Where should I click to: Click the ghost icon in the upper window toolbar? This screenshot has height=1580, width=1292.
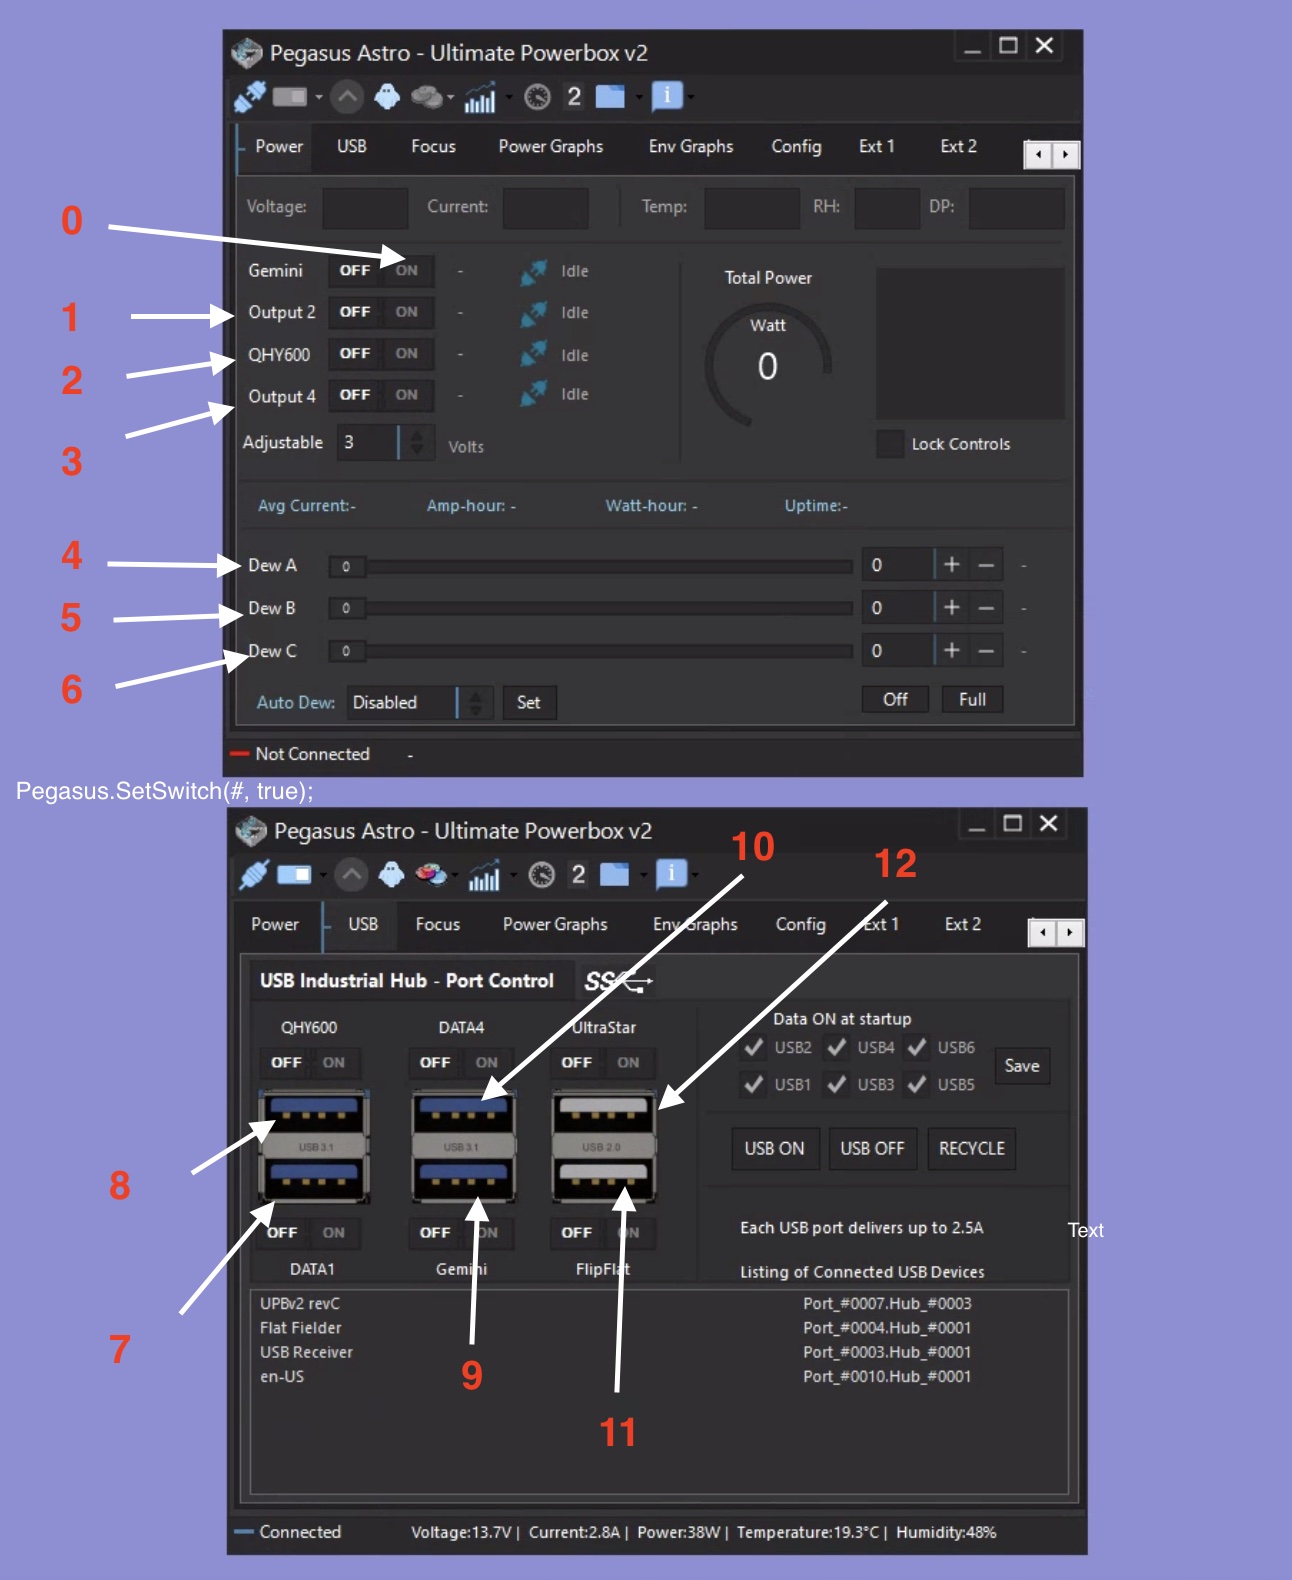(387, 96)
